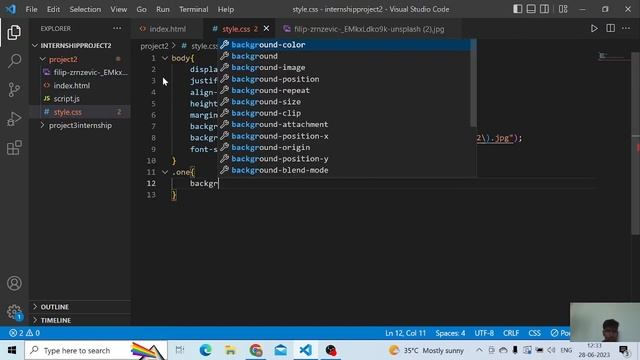Open volume control in system tray
The width and height of the screenshot is (640, 360).
coord(551,350)
